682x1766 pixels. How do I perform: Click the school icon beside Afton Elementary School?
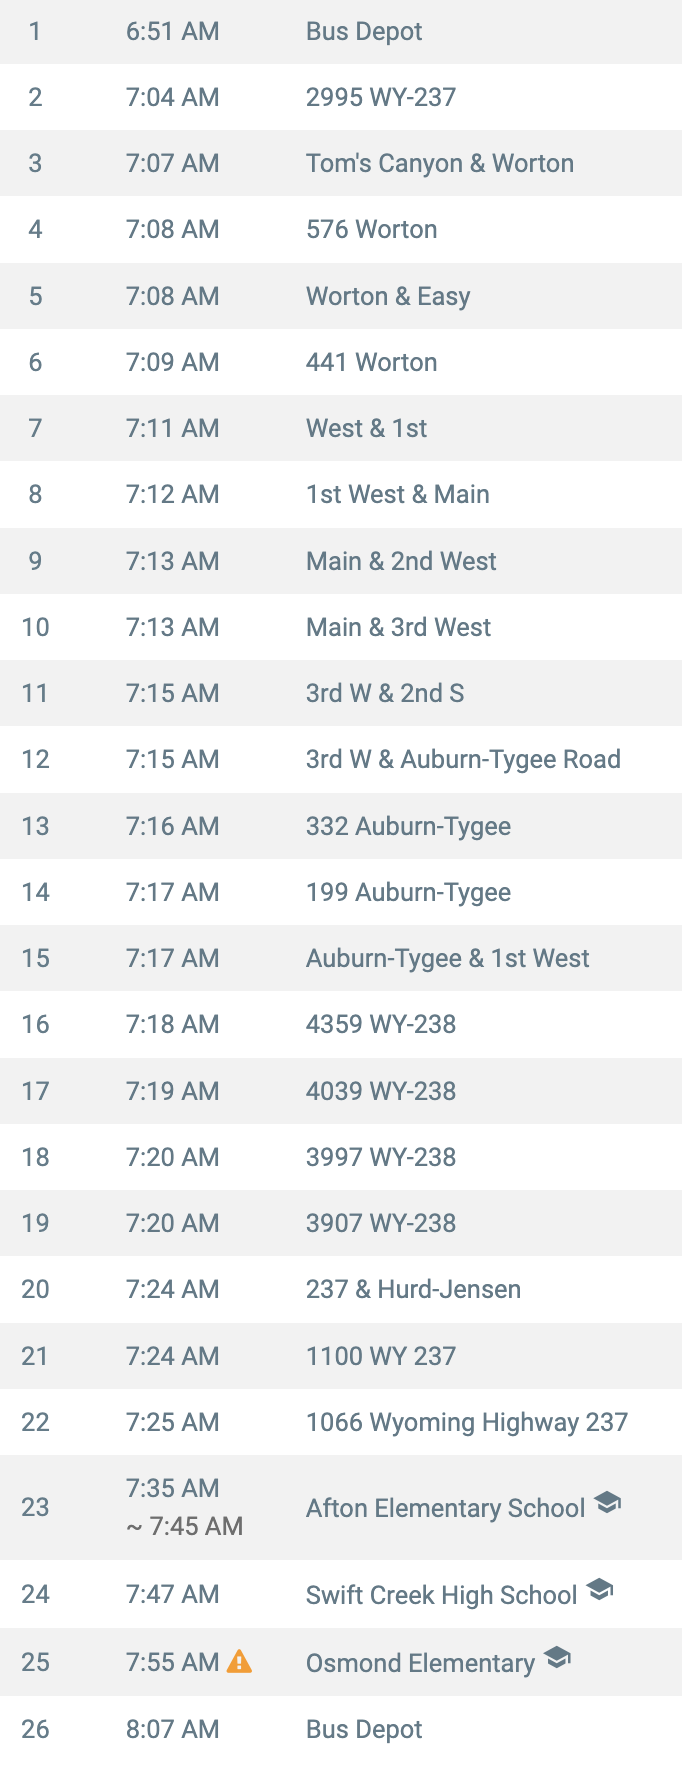point(607,1502)
